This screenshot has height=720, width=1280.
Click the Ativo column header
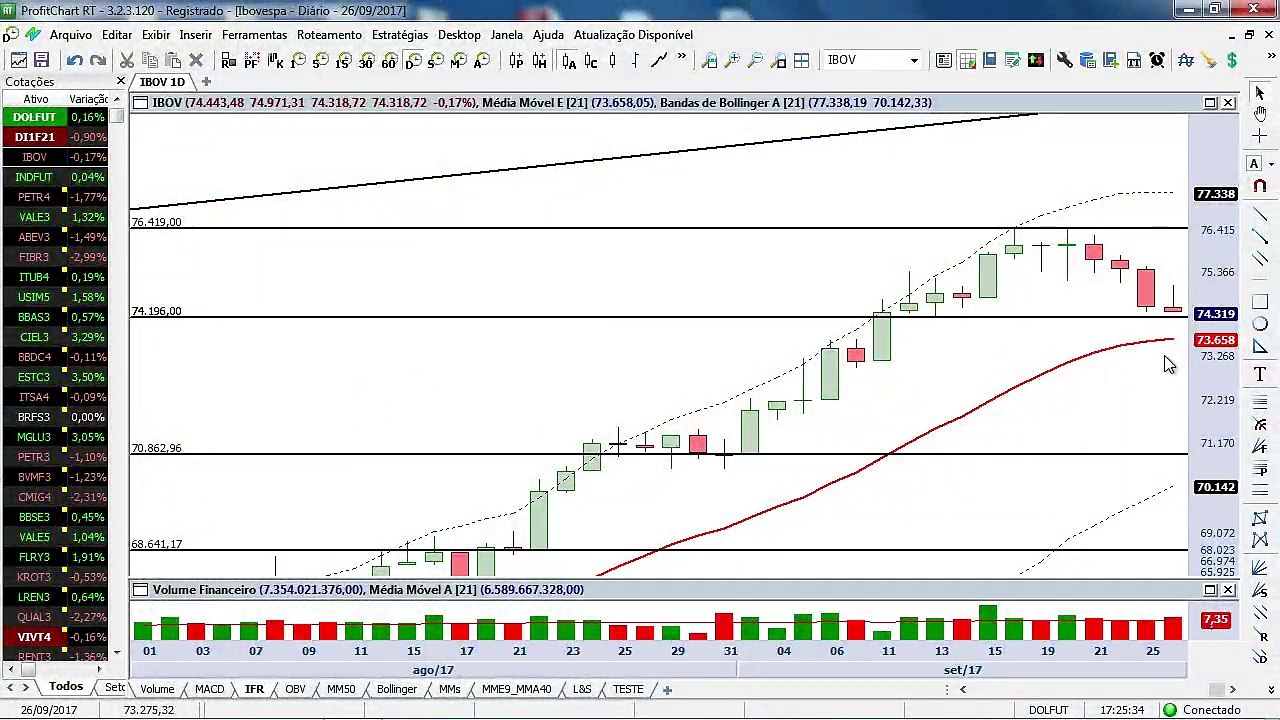[x=35, y=99]
